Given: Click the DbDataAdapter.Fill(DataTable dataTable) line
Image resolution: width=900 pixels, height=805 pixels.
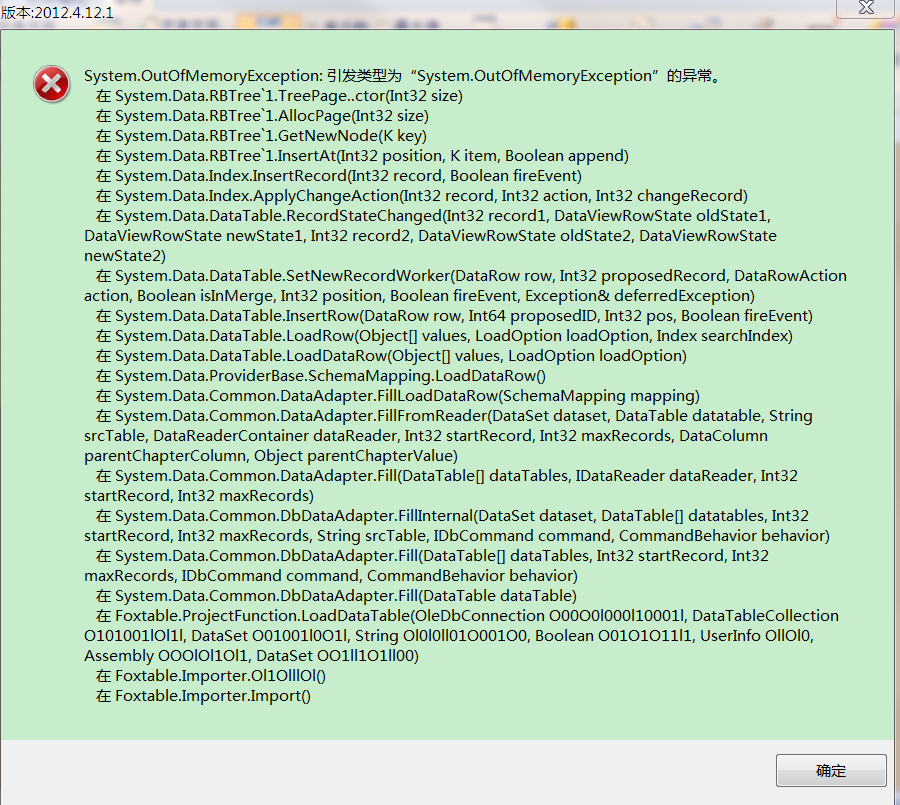Looking at the screenshot, I should tap(336, 596).
